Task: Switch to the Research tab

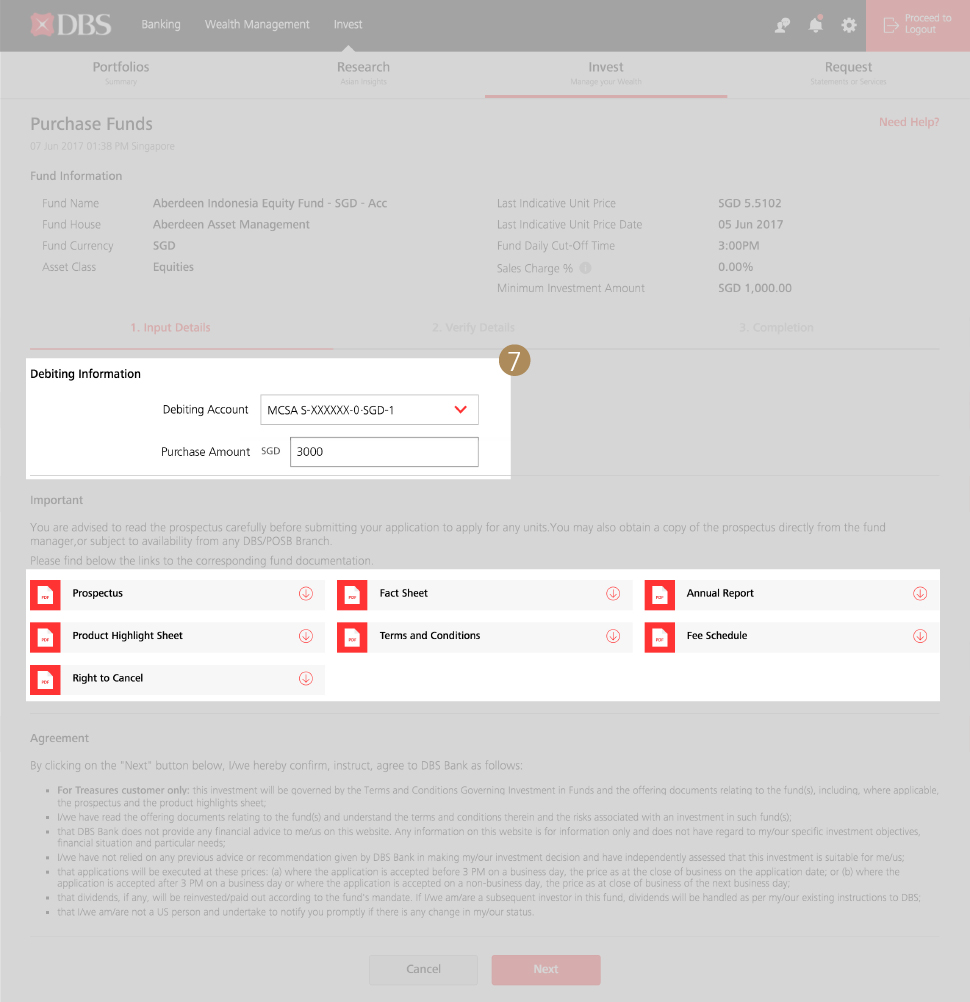Action: [x=363, y=73]
